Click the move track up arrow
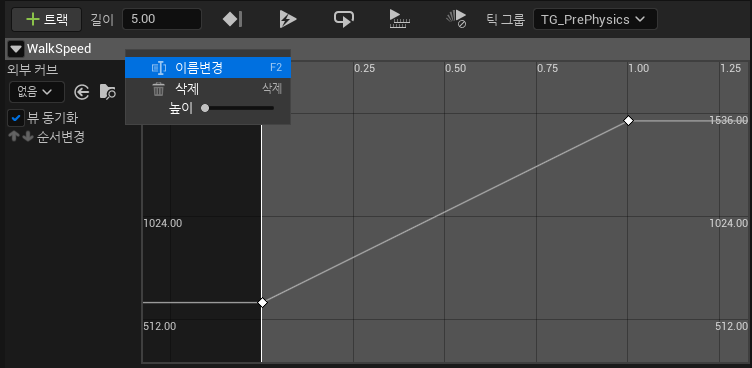 [14, 137]
